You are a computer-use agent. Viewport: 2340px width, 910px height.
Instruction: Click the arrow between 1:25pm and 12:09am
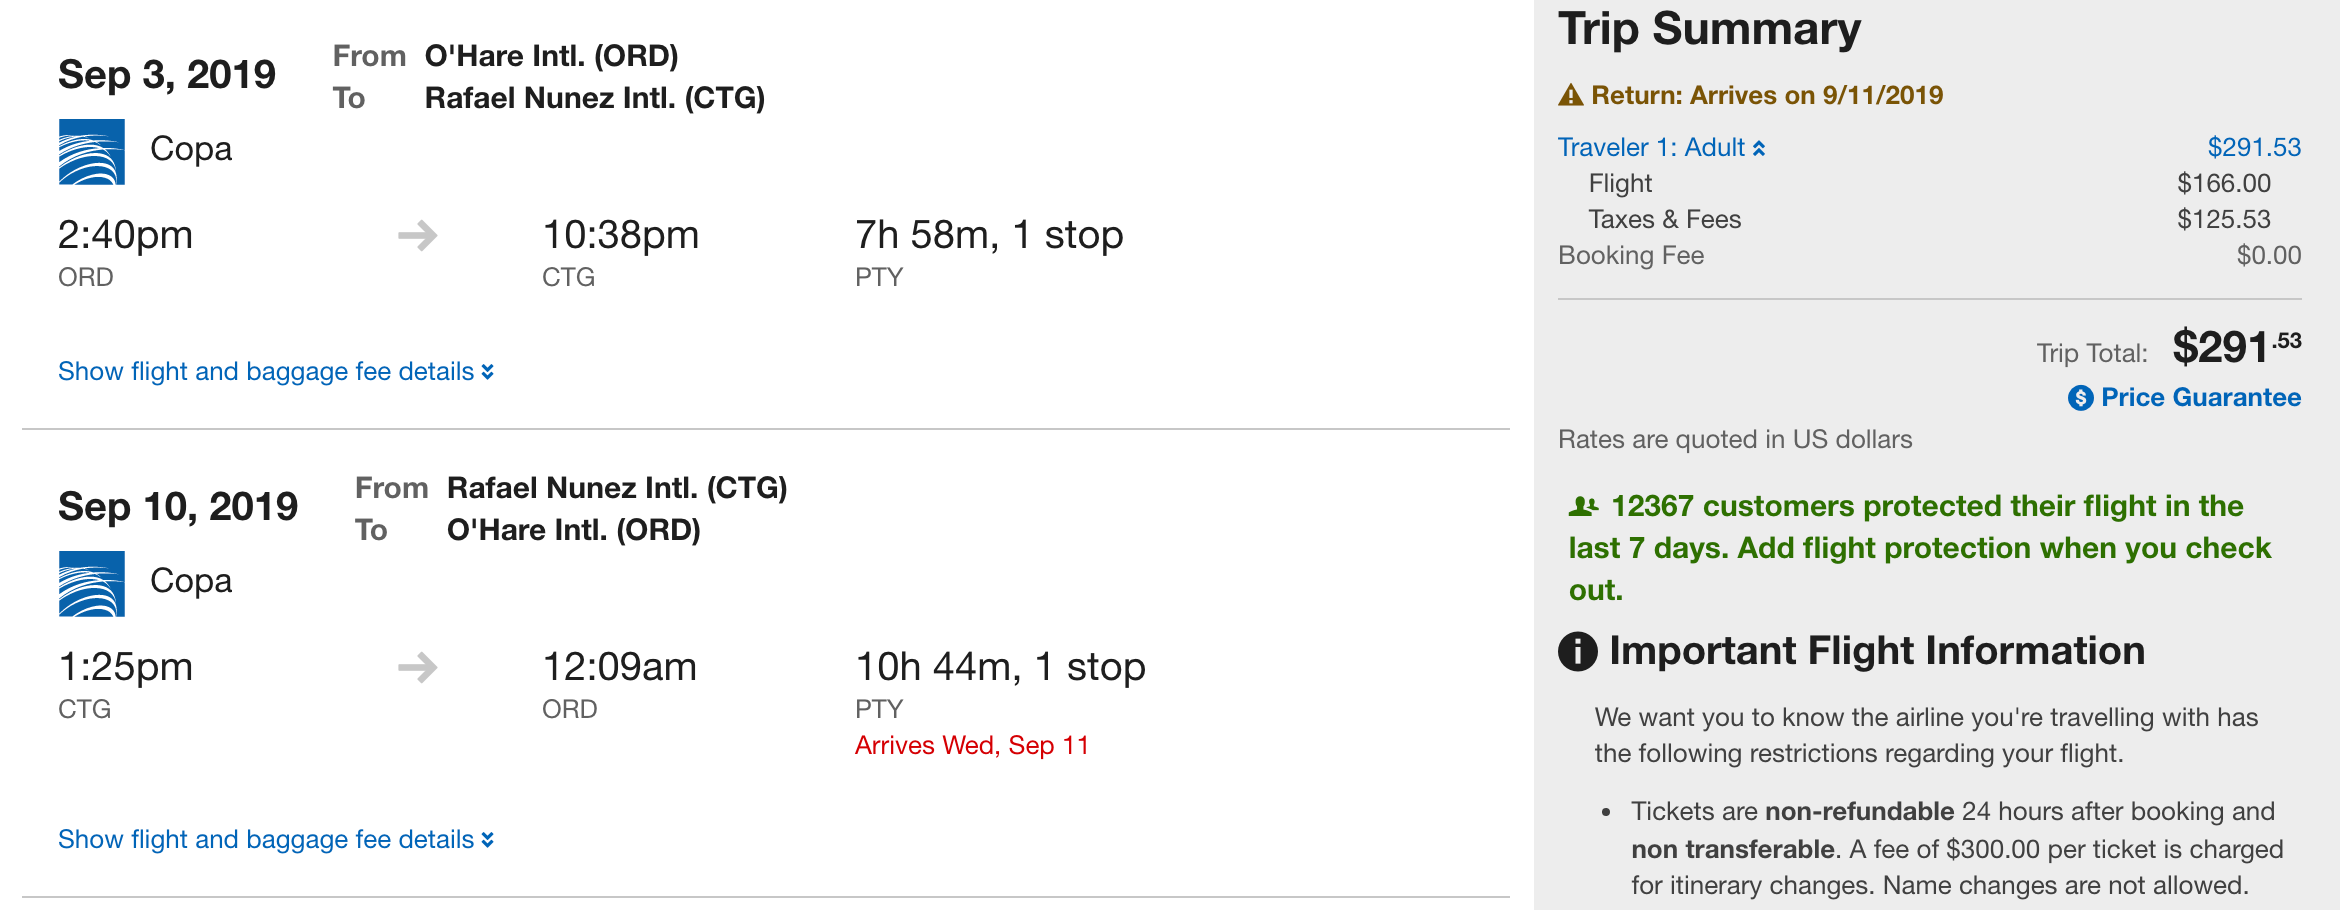(x=418, y=668)
